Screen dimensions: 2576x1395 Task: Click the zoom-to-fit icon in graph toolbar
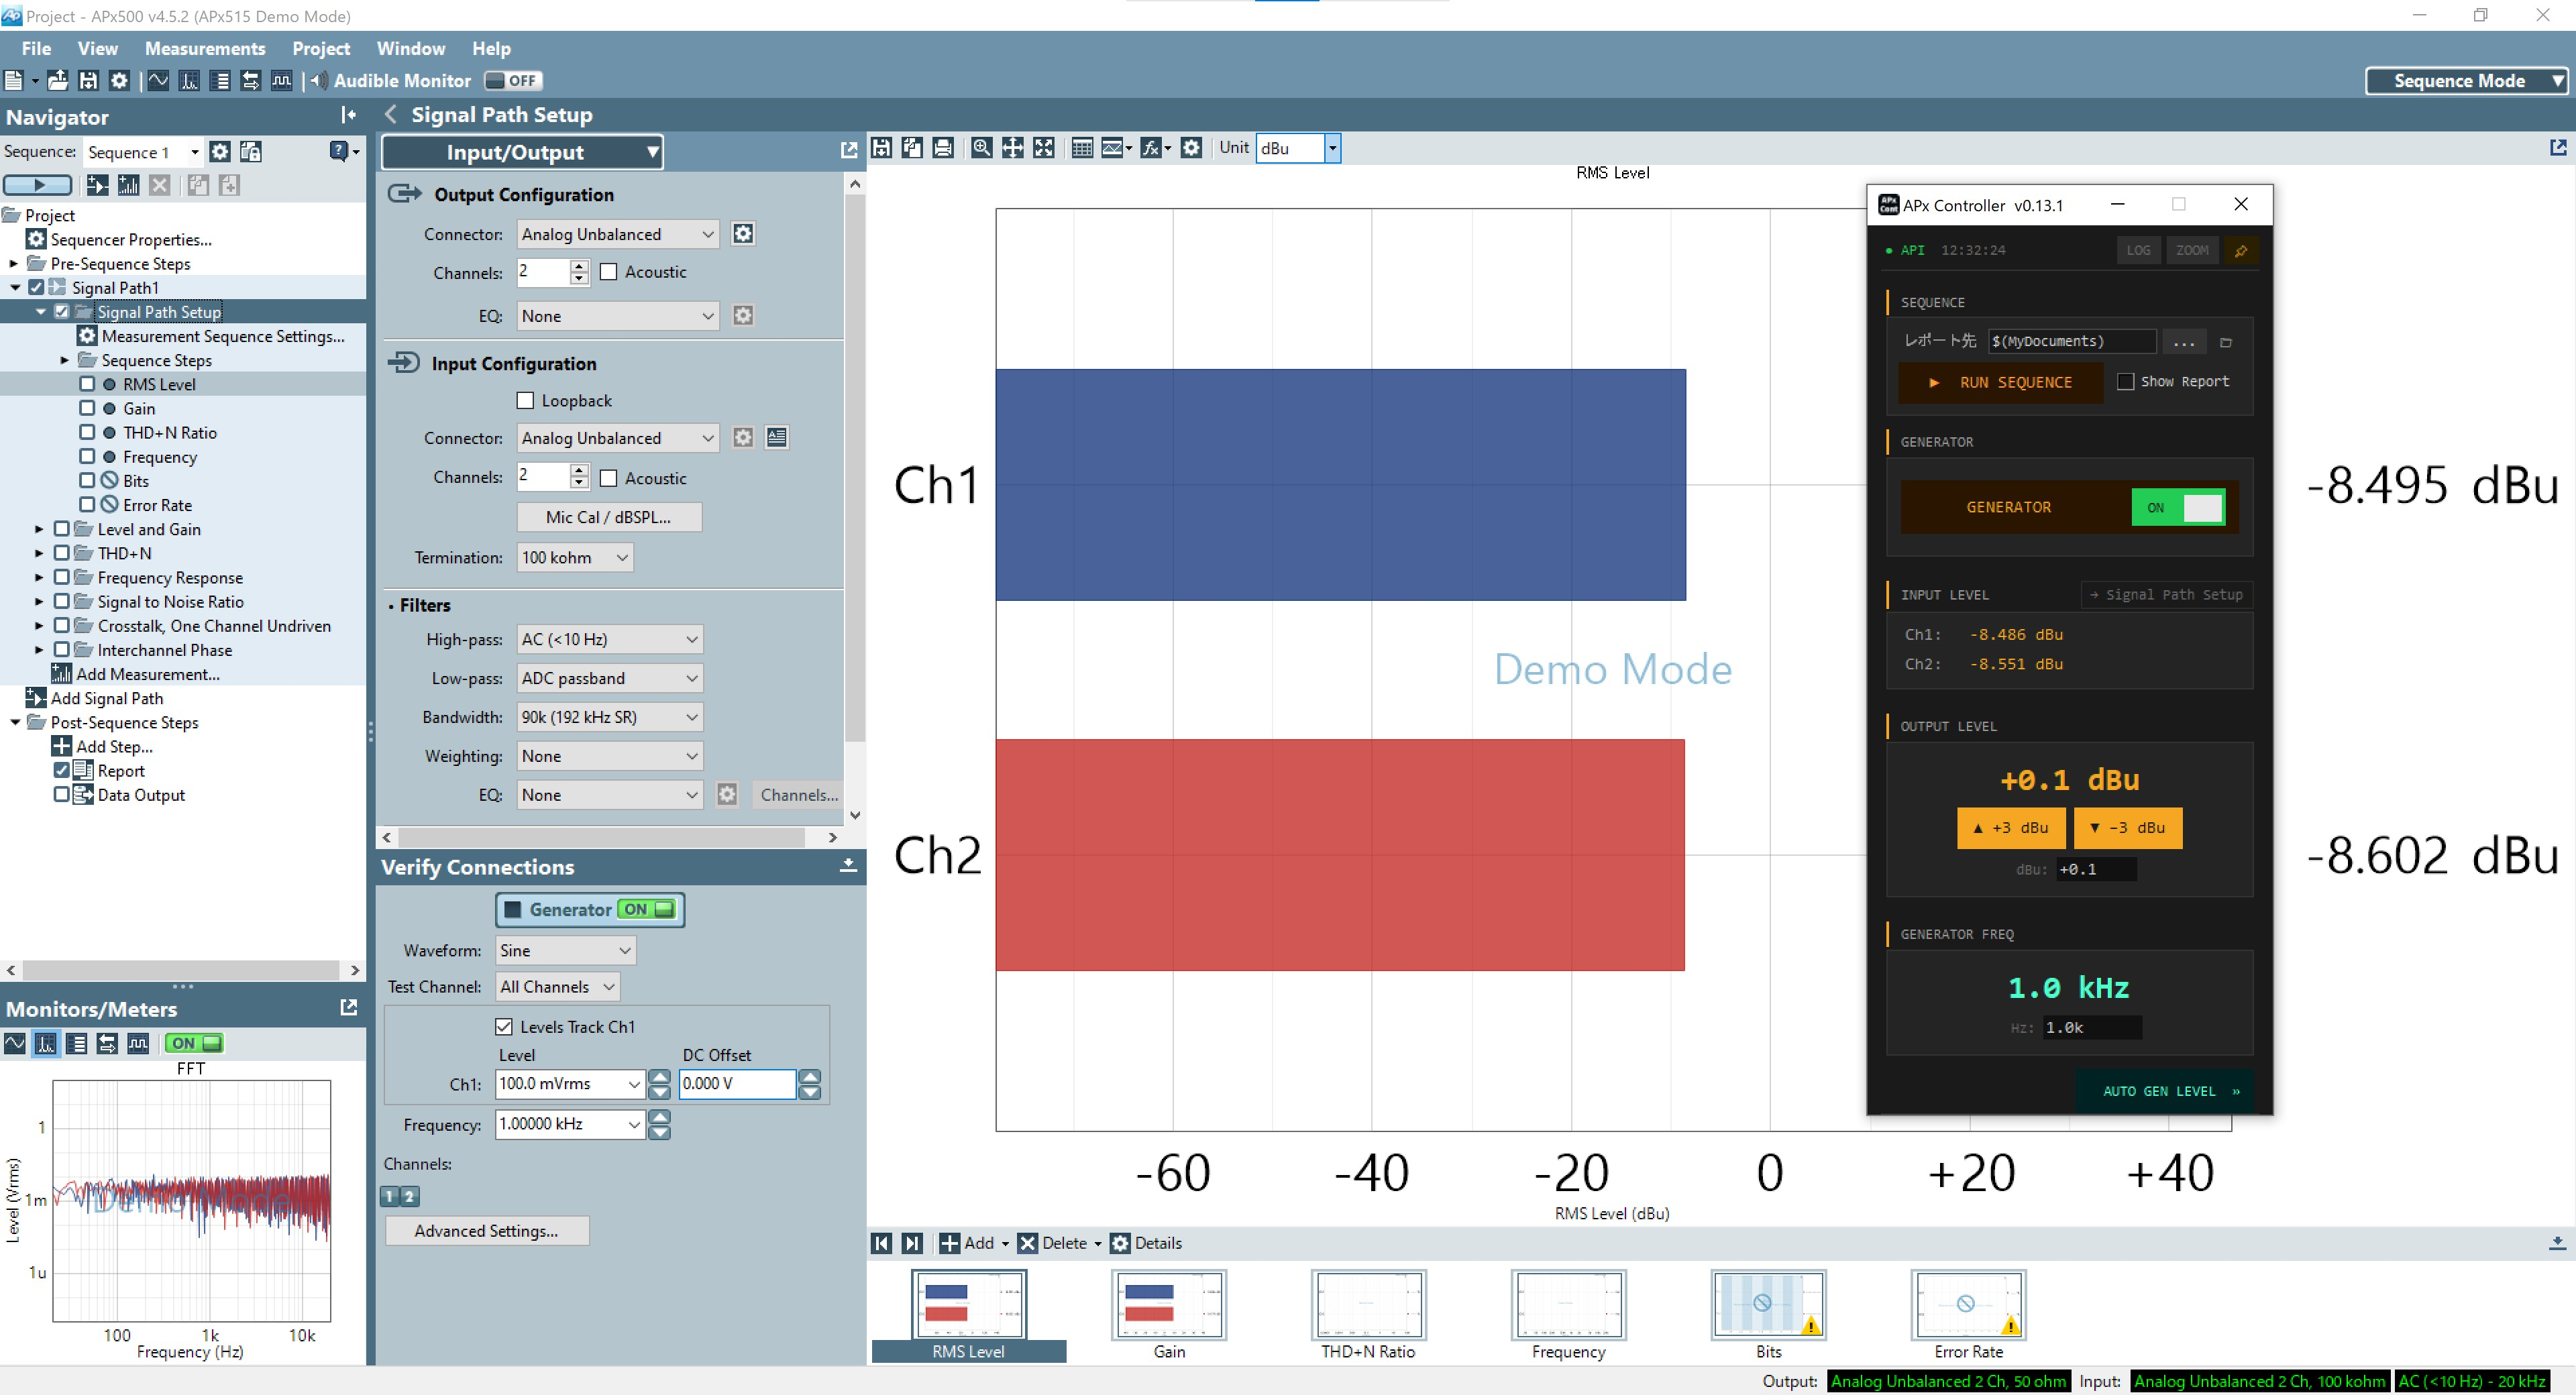tap(1044, 148)
